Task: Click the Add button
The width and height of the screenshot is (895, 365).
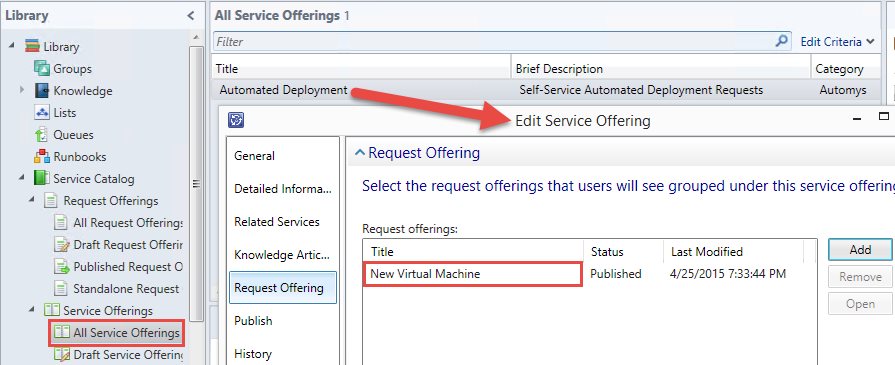Action: pyautogui.click(x=860, y=250)
